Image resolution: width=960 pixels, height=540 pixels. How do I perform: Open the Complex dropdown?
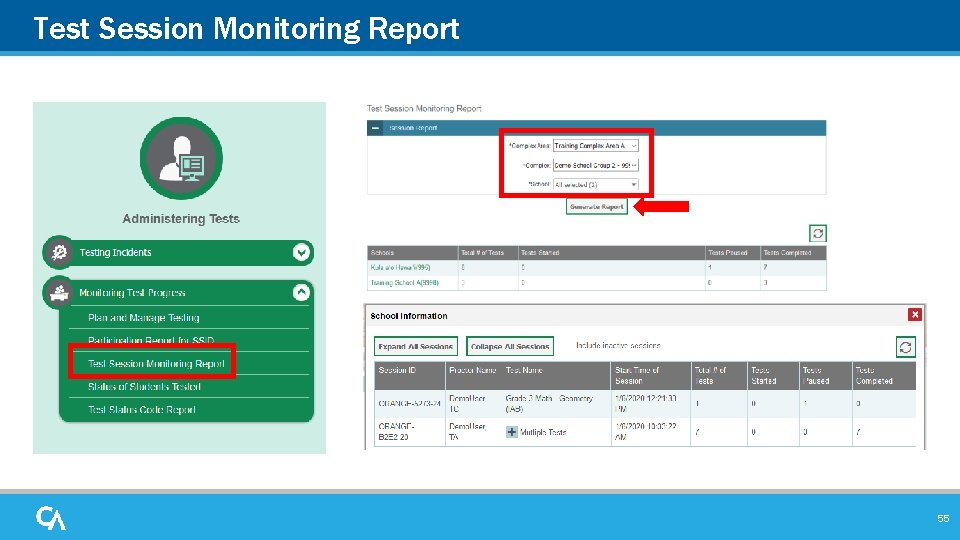[x=596, y=165]
